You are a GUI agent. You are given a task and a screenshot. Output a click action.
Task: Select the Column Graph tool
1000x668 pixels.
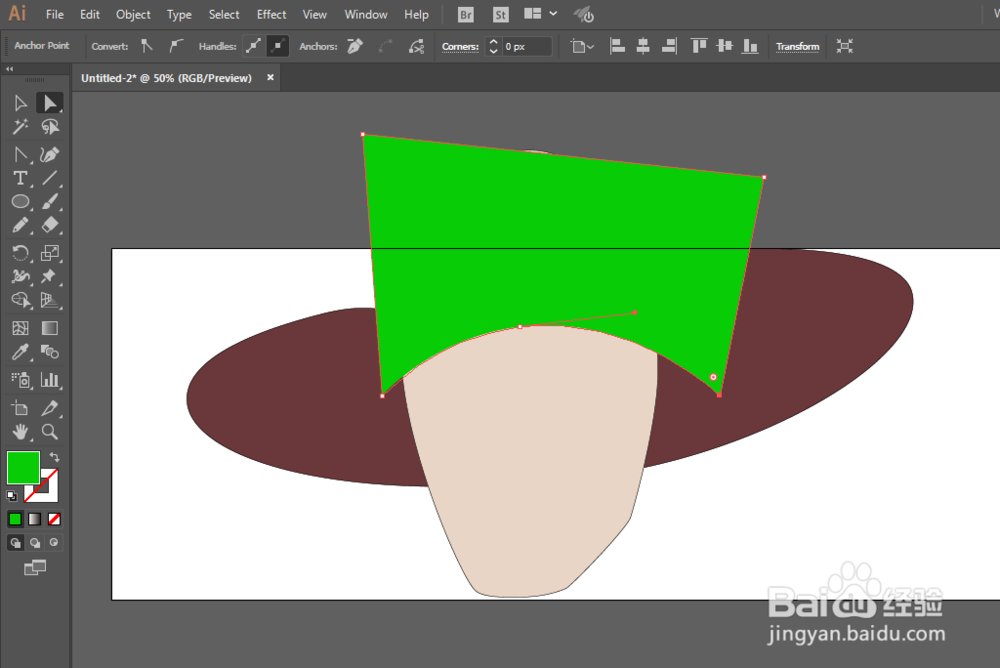[49, 380]
